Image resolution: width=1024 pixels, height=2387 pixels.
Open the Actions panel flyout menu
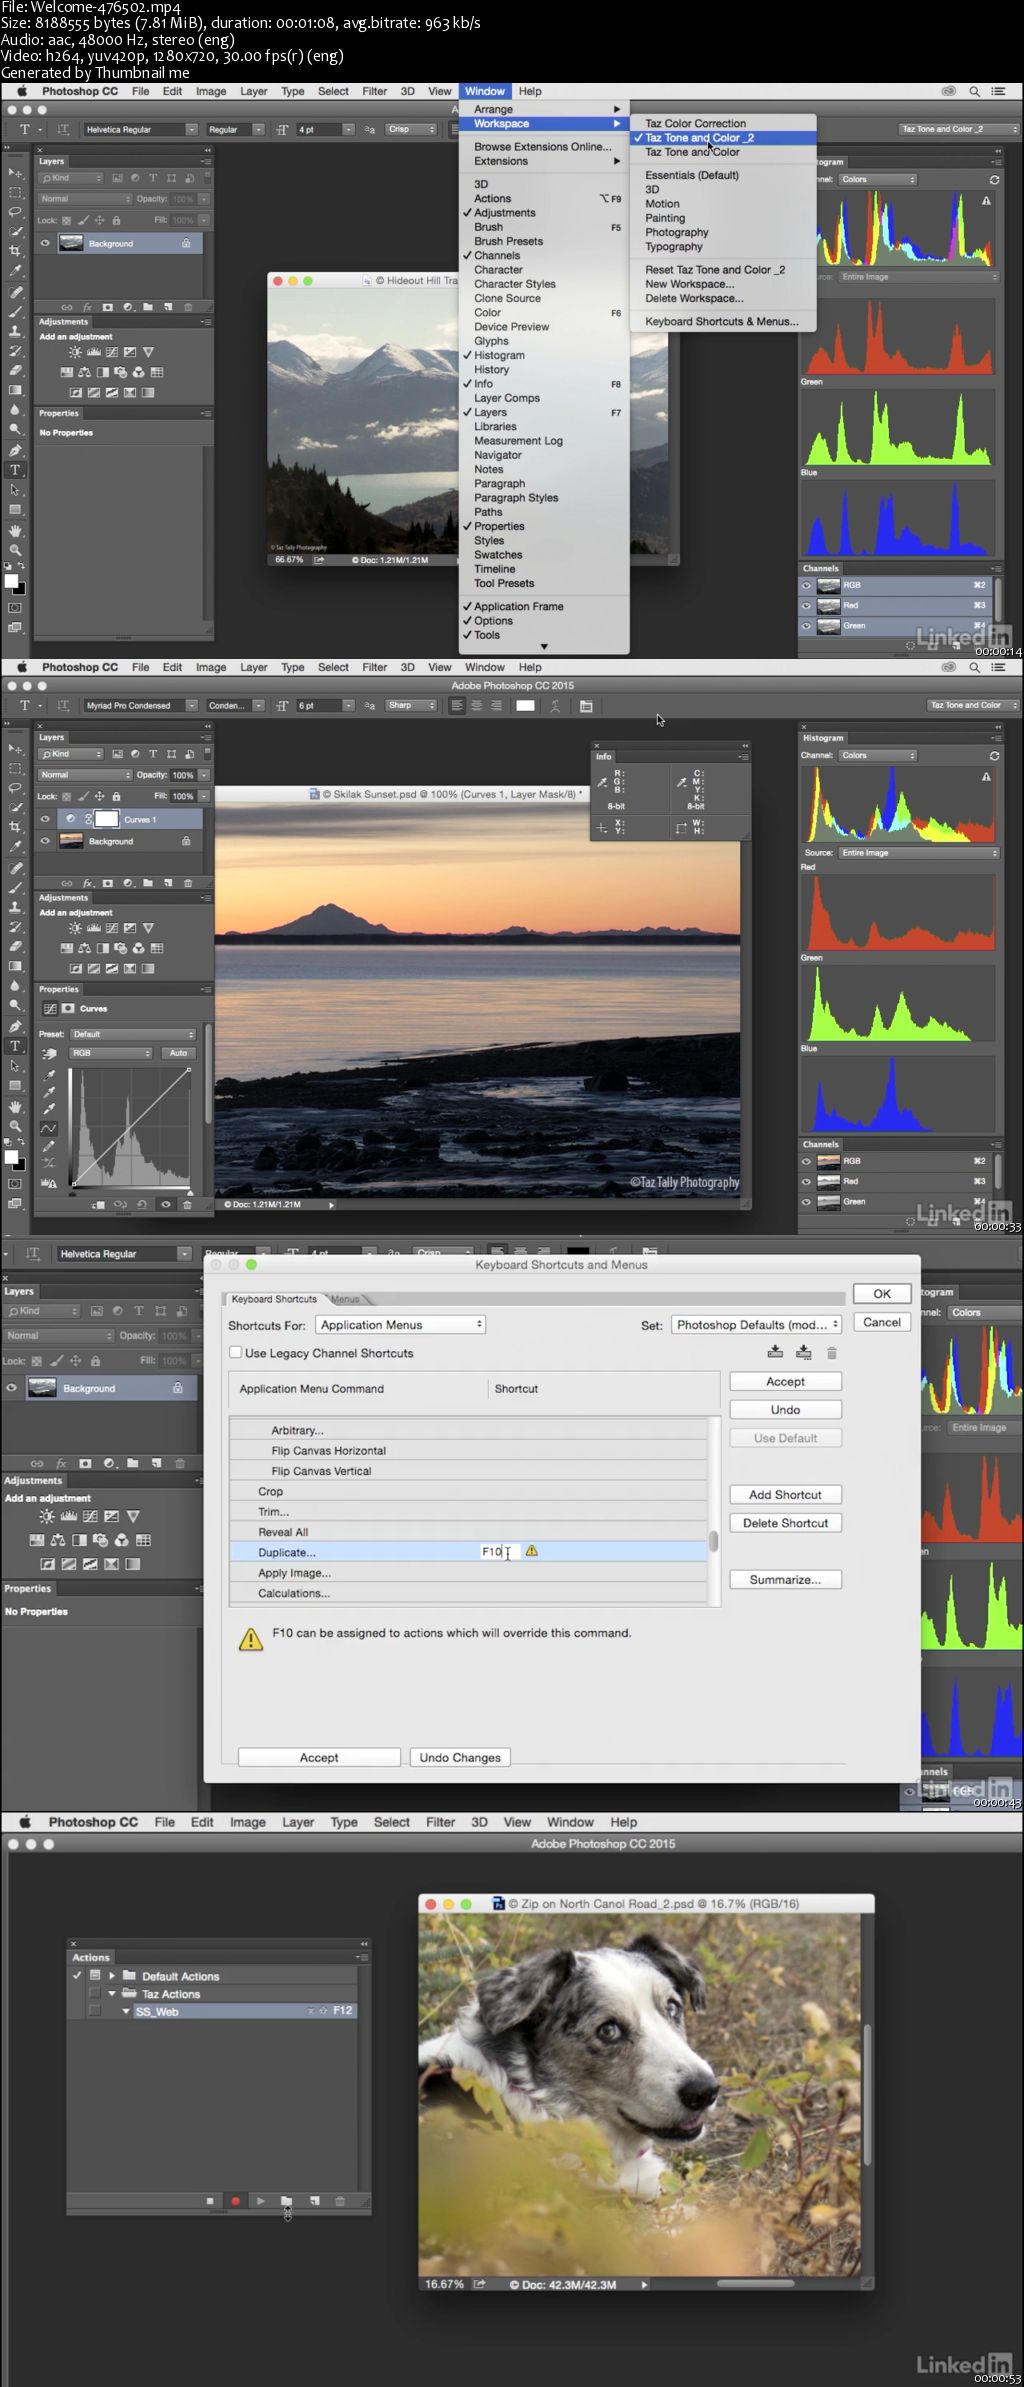362,1957
